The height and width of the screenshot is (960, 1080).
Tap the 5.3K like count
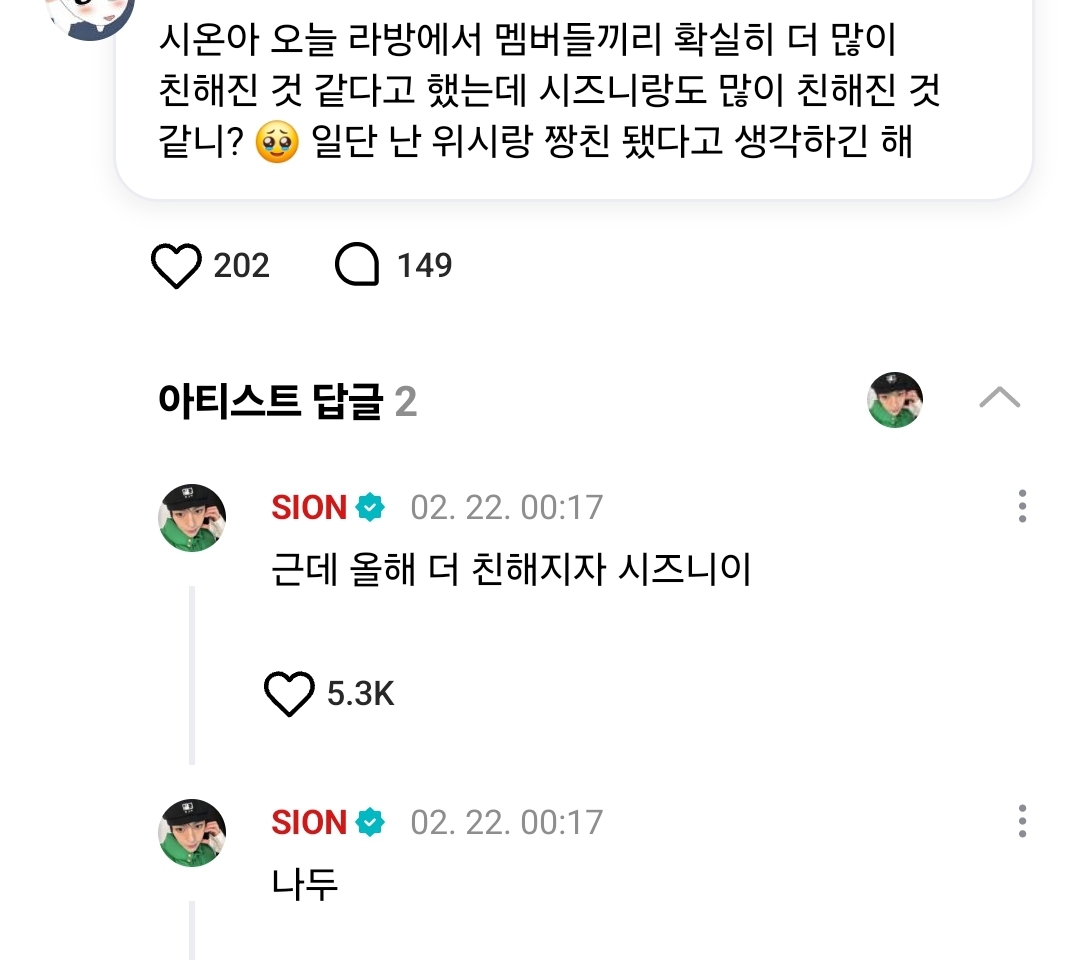(x=361, y=693)
